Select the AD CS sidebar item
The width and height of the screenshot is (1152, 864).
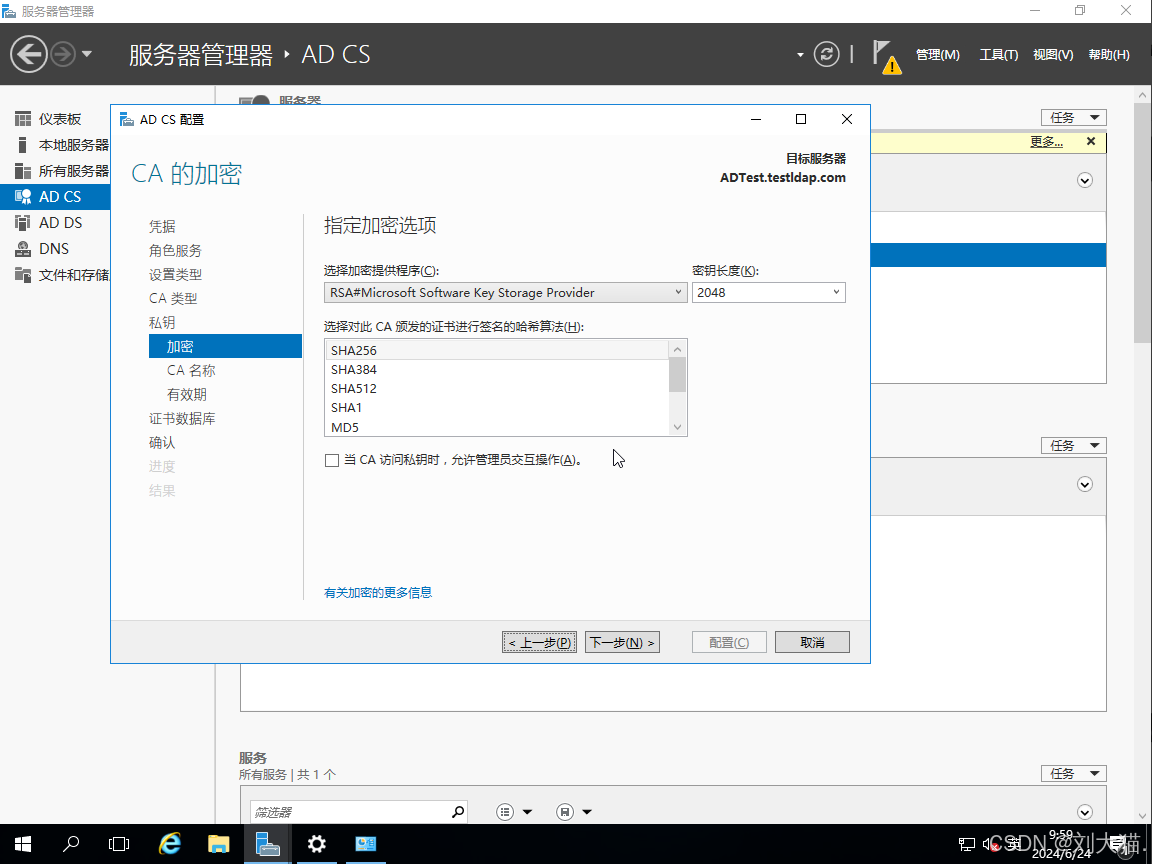point(55,197)
